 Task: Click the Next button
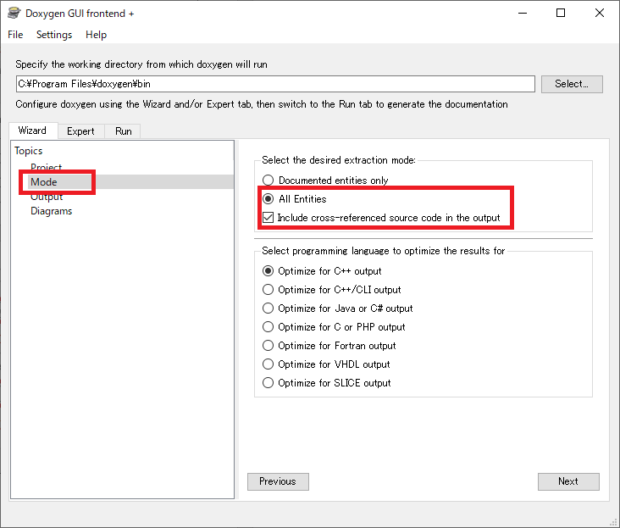pyautogui.click(x=568, y=481)
